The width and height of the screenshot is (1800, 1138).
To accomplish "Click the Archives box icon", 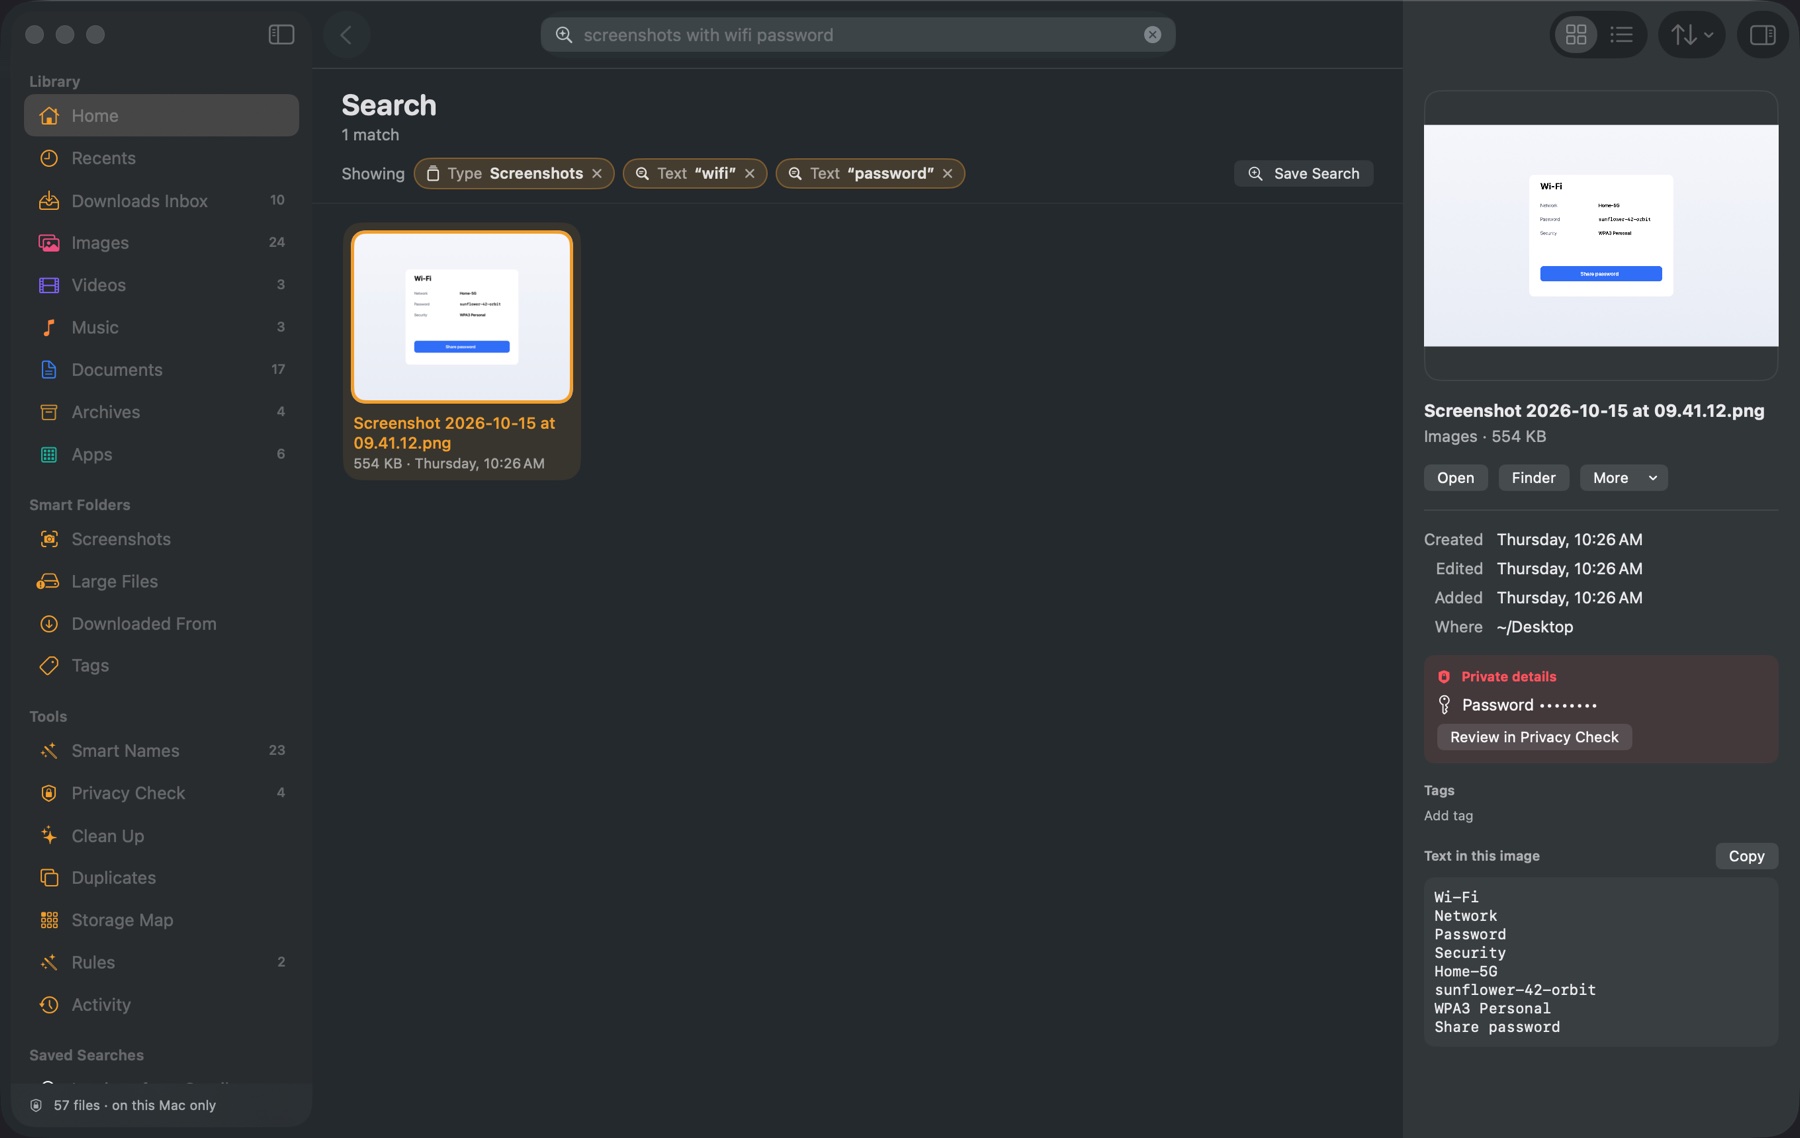I will point(49,412).
